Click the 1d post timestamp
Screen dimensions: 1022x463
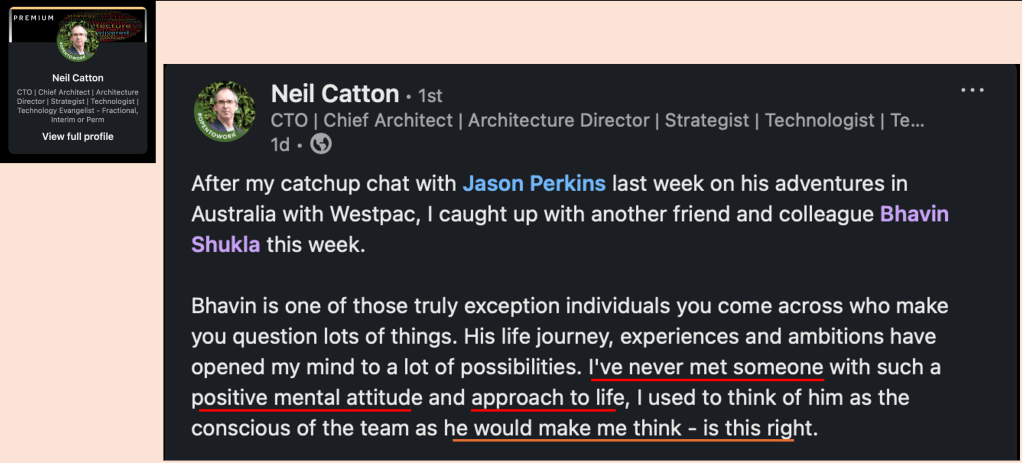coord(281,144)
